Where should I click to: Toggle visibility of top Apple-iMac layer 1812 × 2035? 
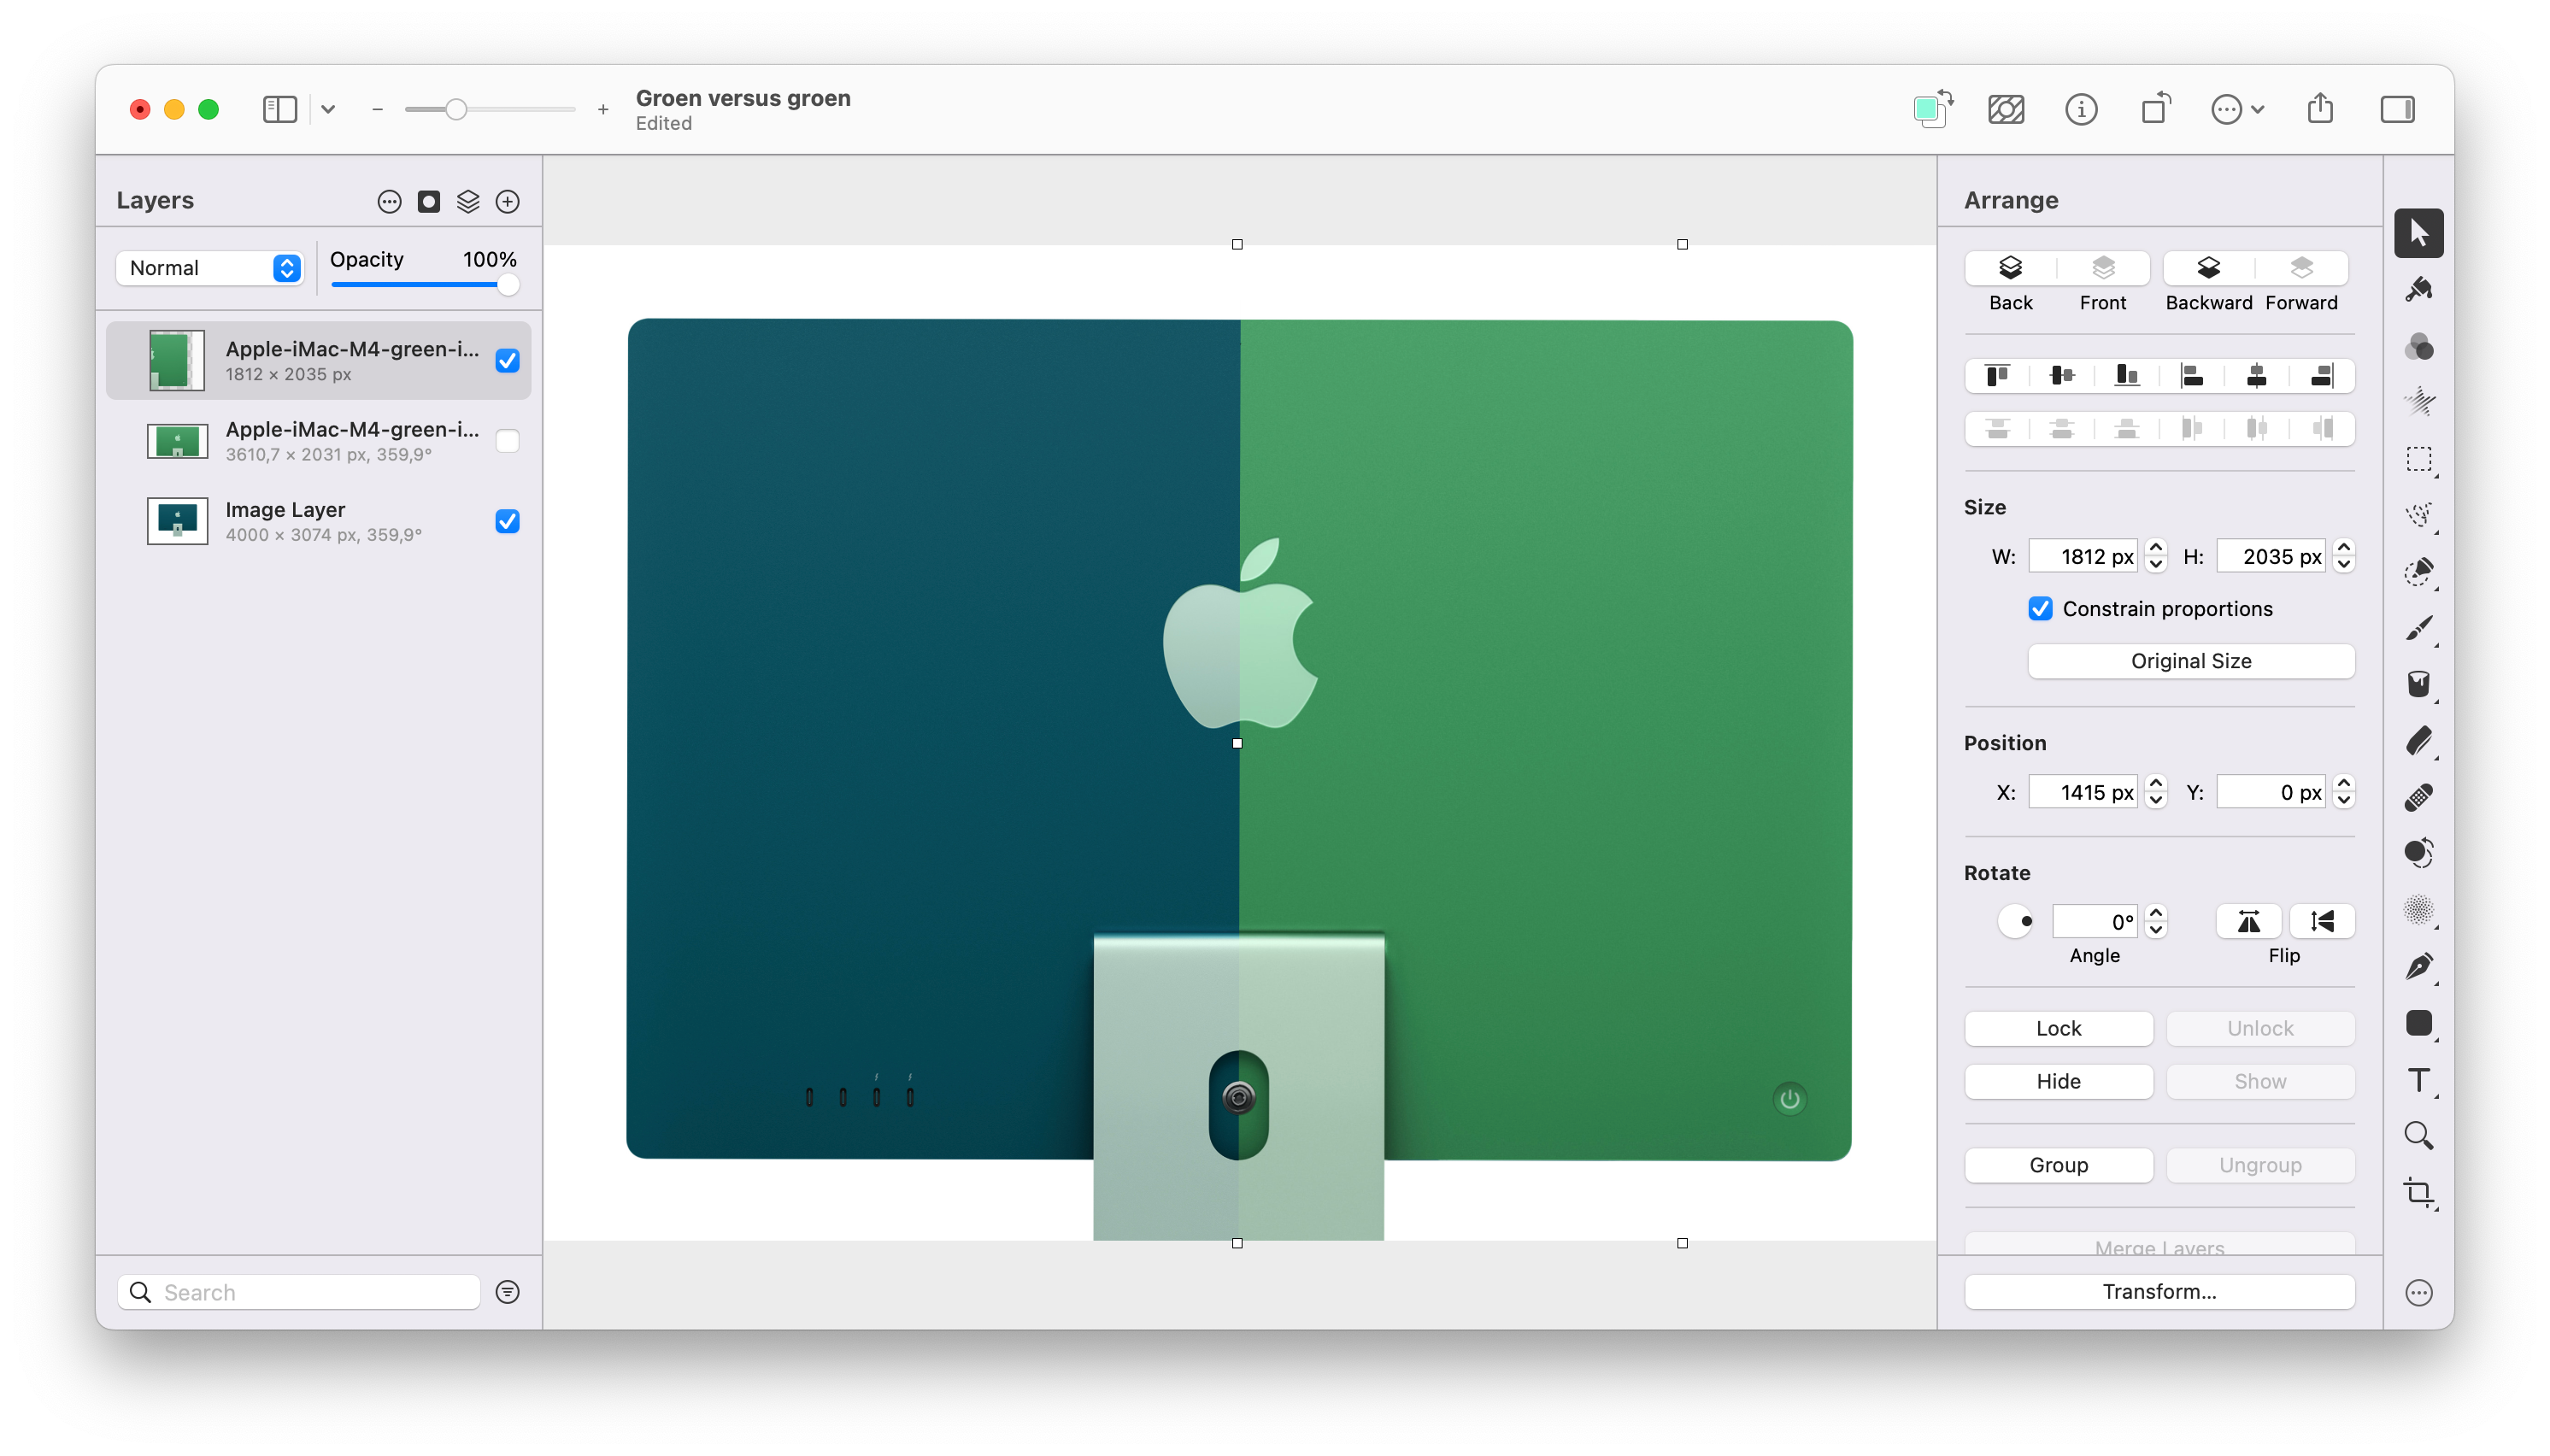(x=508, y=361)
